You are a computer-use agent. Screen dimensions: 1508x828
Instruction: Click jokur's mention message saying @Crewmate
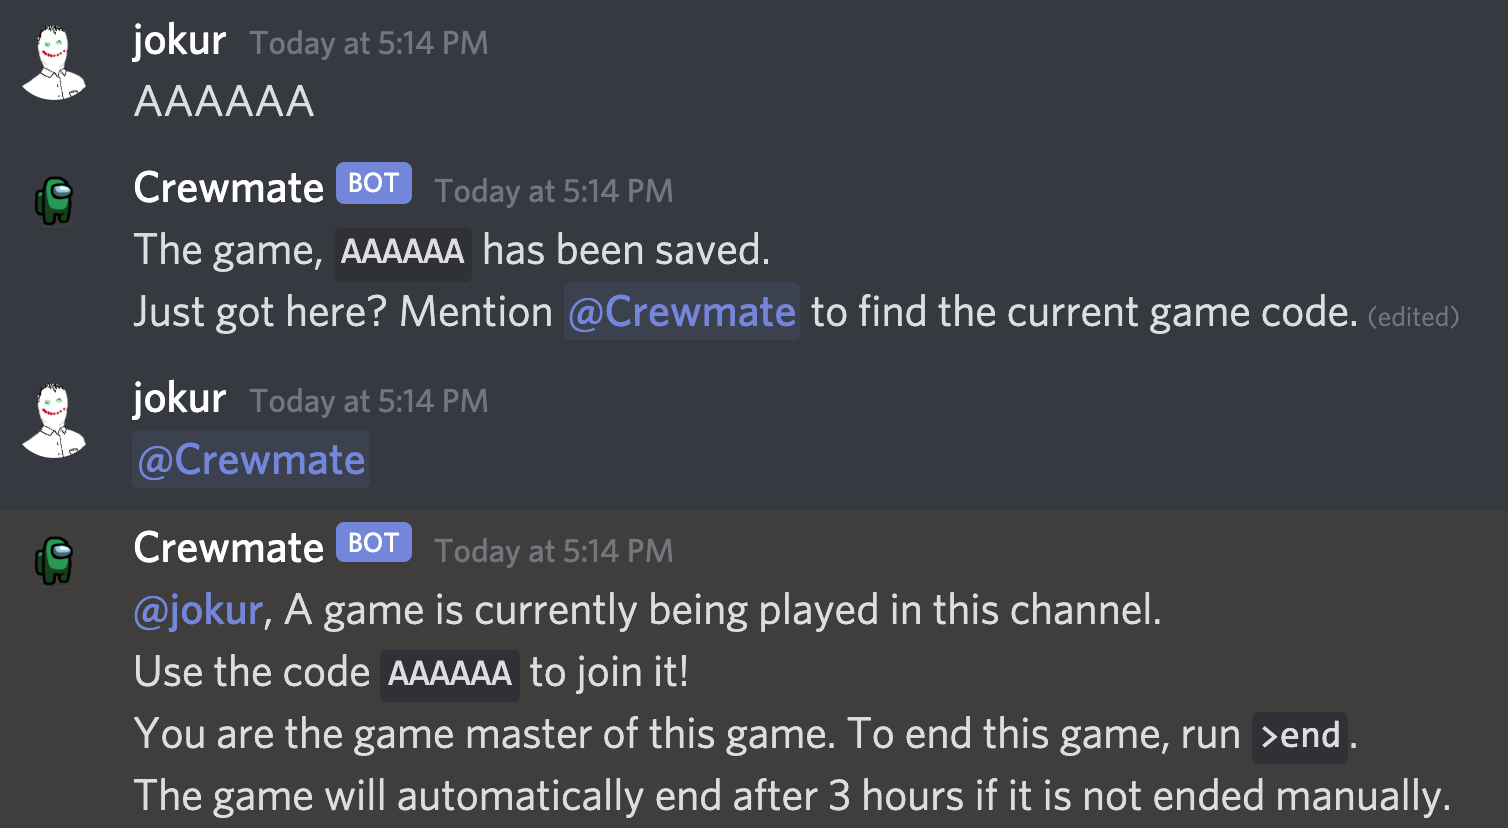click(x=250, y=458)
